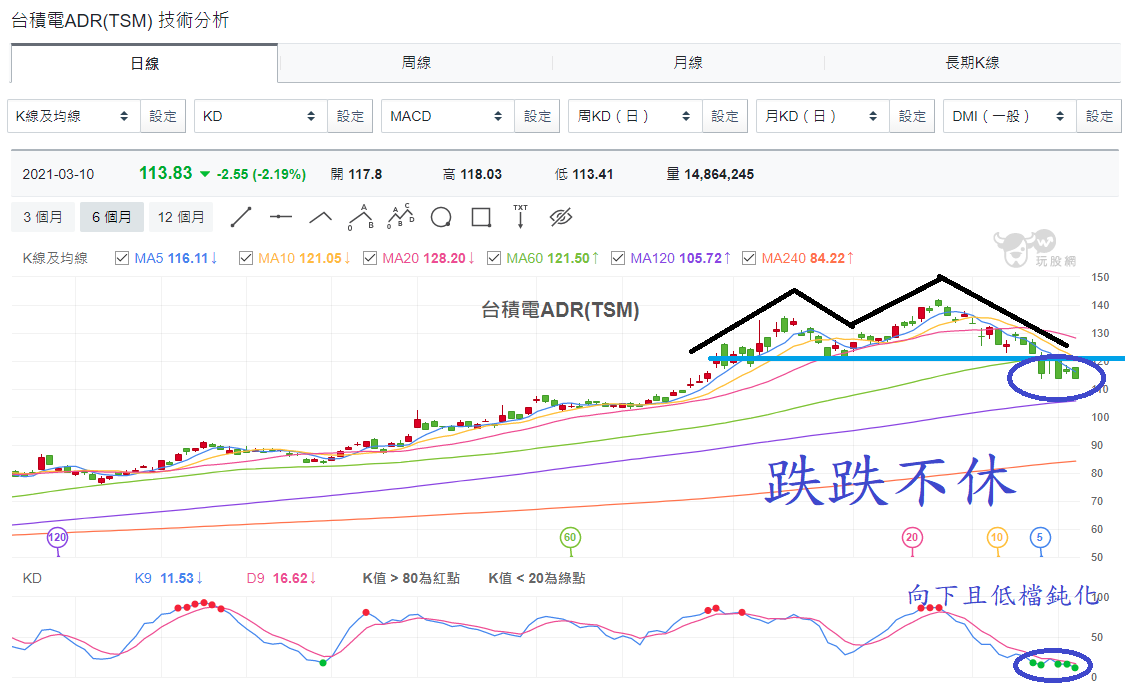Image resolution: width=1125 pixels, height=686 pixels.
Task: Click 設定 next to MACD dropdown
Action: (x=537, y=116)
